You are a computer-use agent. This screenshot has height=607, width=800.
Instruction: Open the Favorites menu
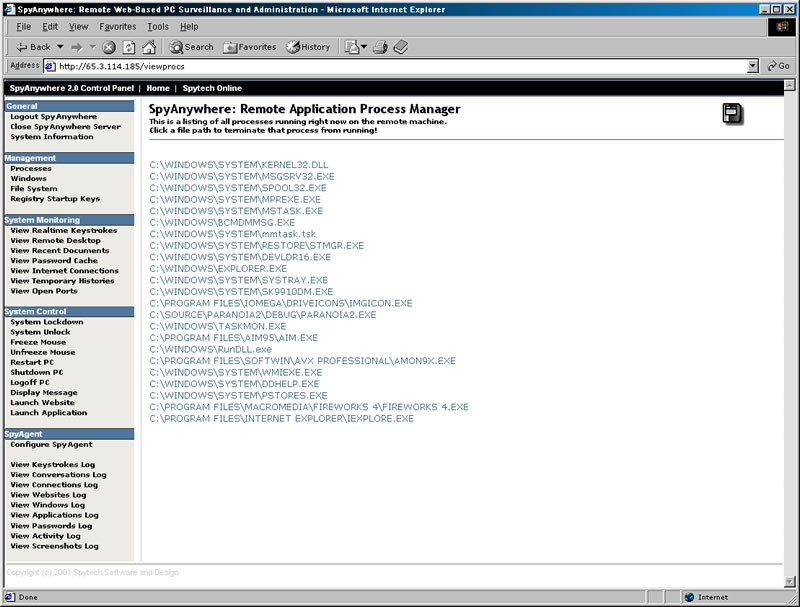tap(118, 27)
